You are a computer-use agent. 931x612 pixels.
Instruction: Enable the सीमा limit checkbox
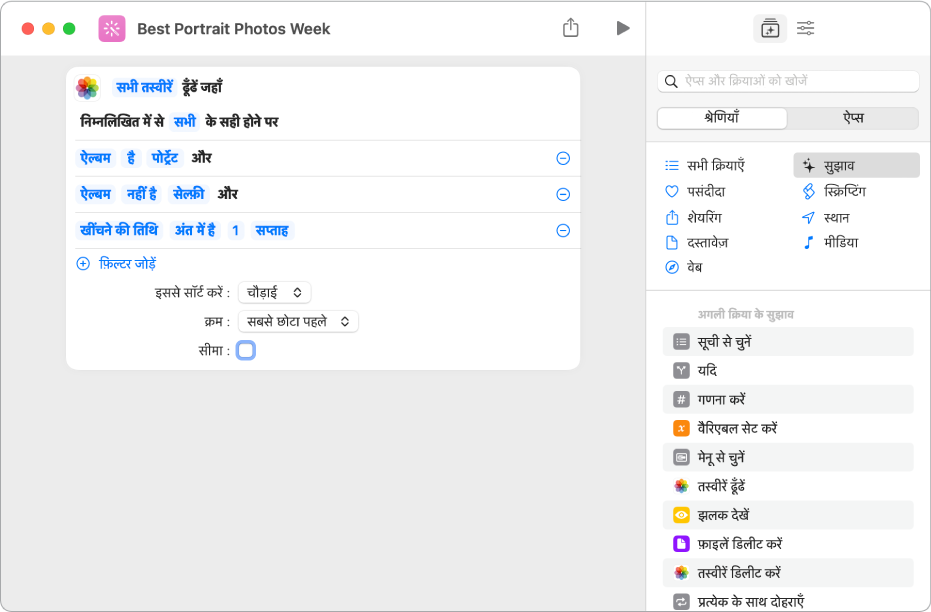(x=246, y=350)
